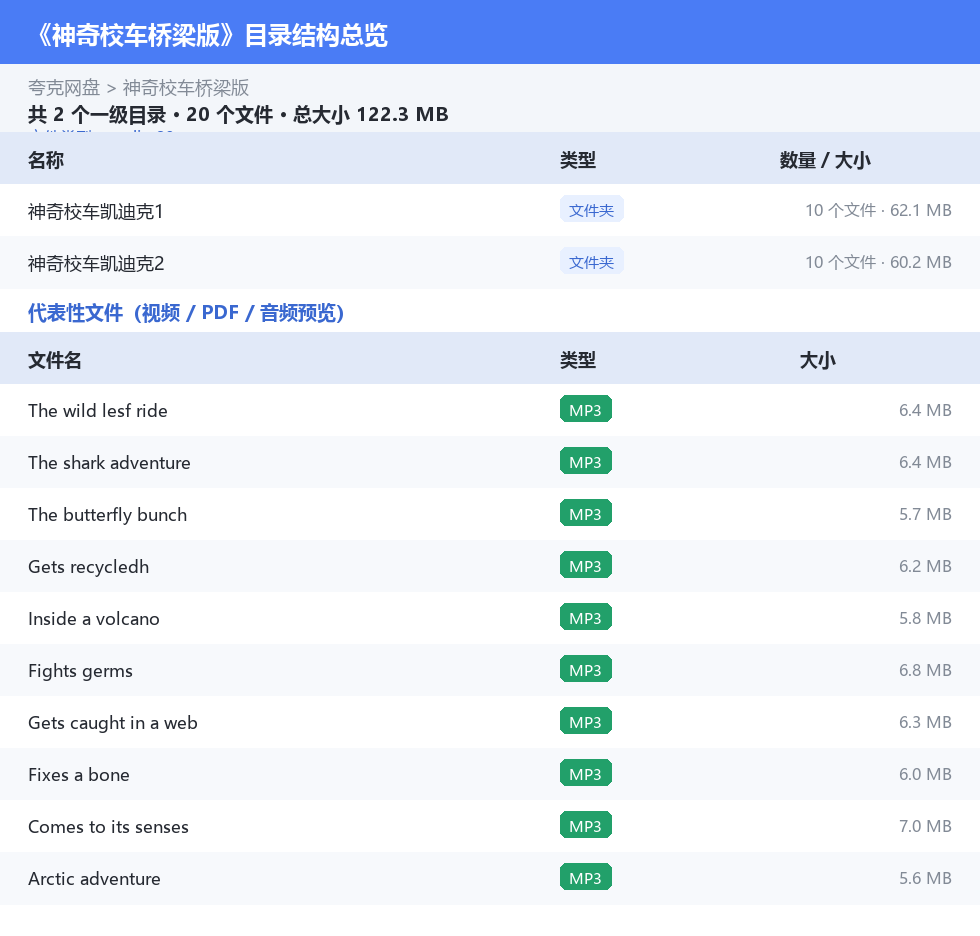This screenshot has width=980, height=936.
Task: Click MP3 badge for The wild lesf ride
Action: point(586,409)
